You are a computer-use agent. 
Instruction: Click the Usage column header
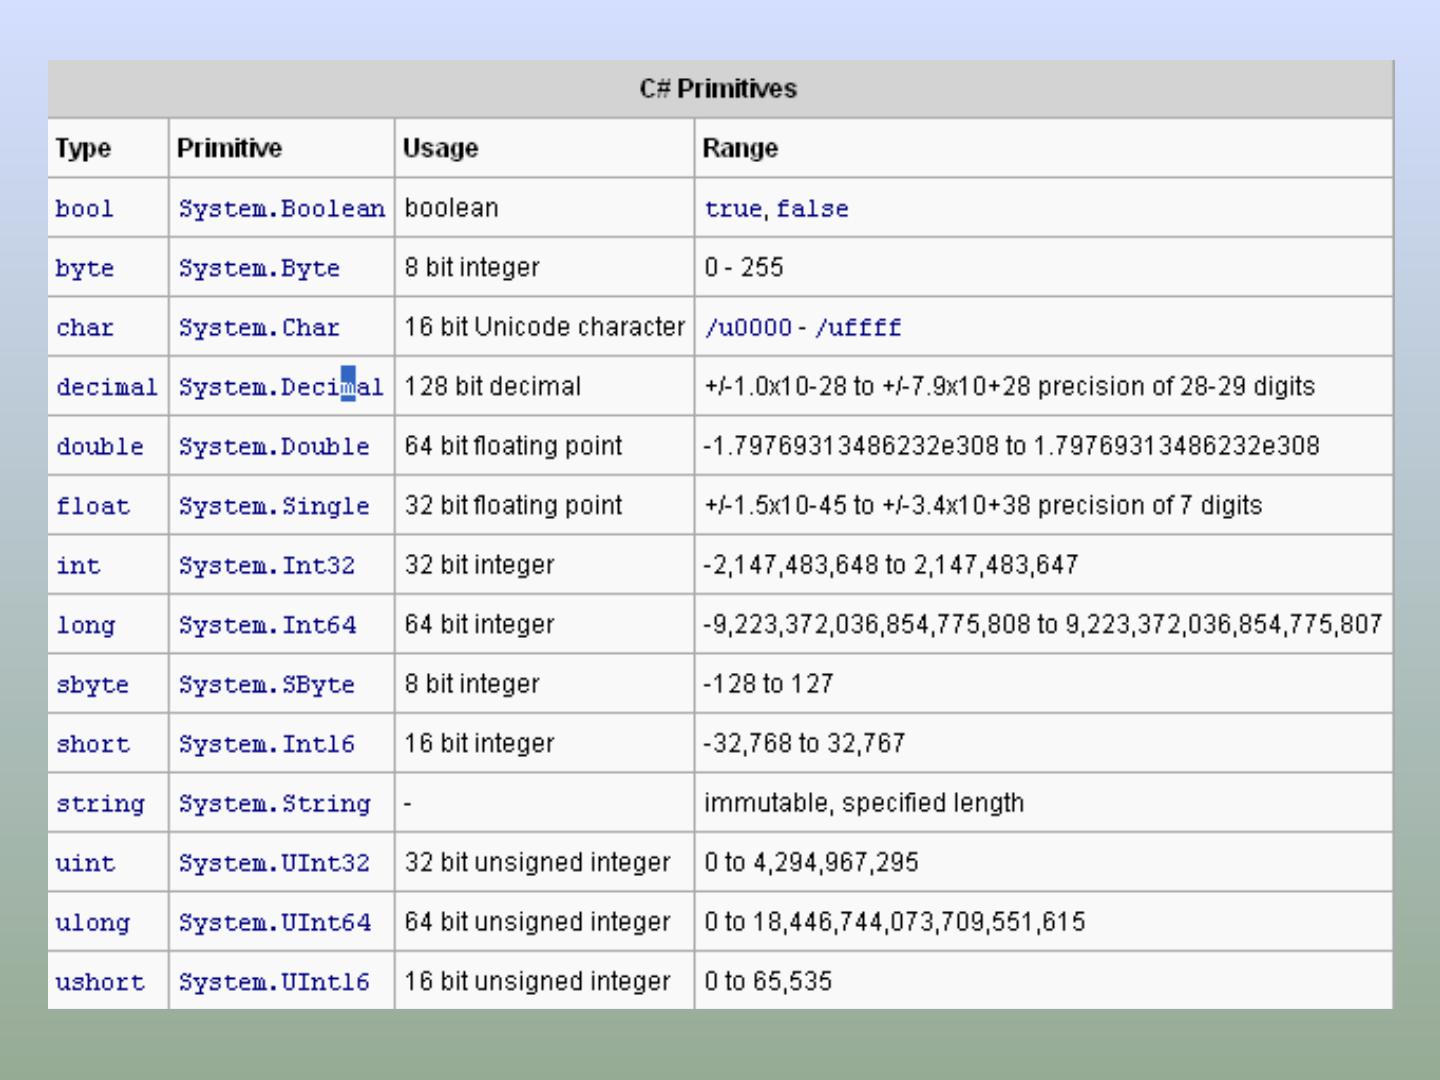tap(440, 148)
